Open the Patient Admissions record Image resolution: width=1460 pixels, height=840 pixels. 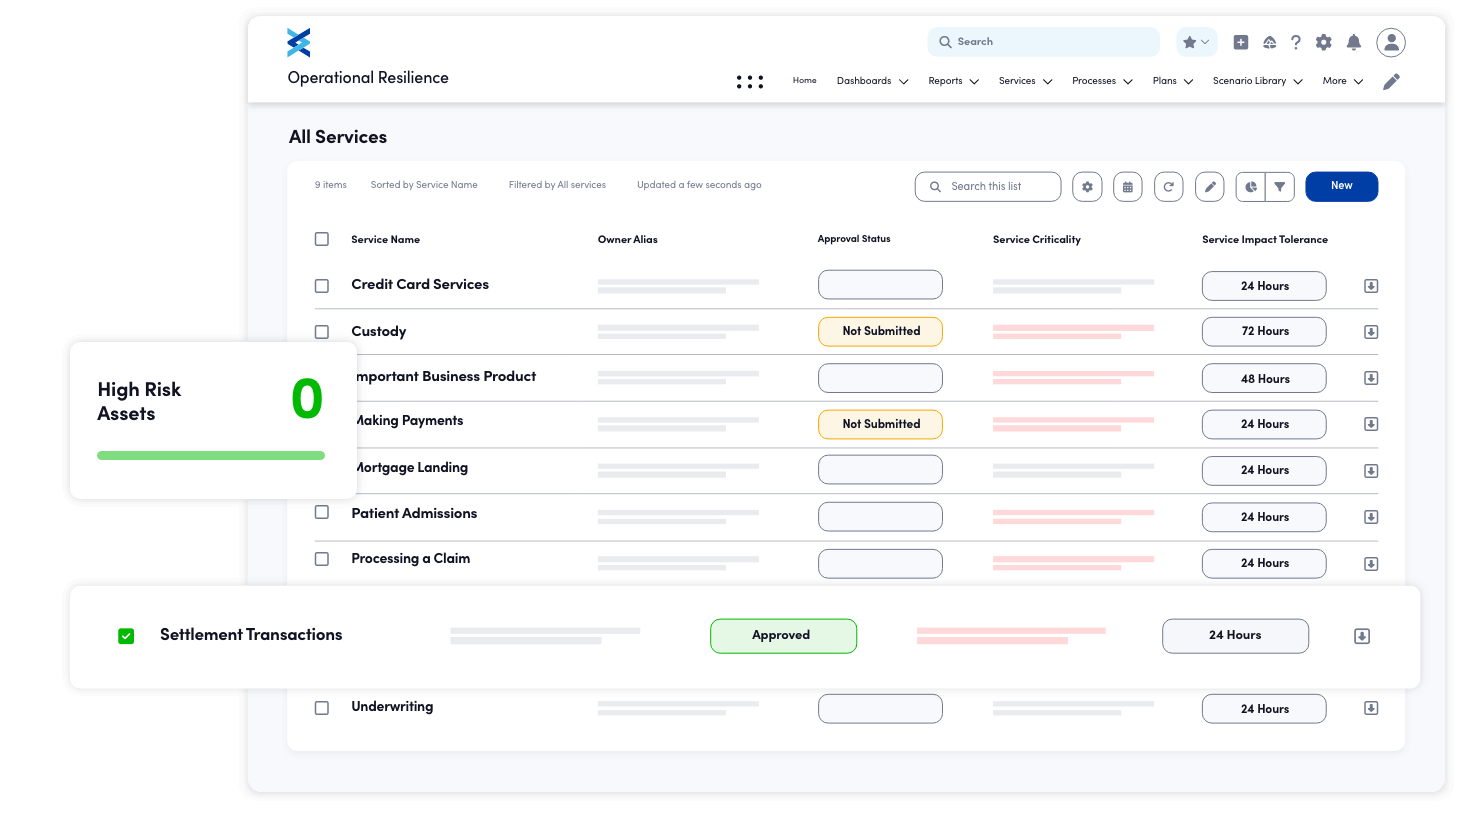tap(414, 513)
